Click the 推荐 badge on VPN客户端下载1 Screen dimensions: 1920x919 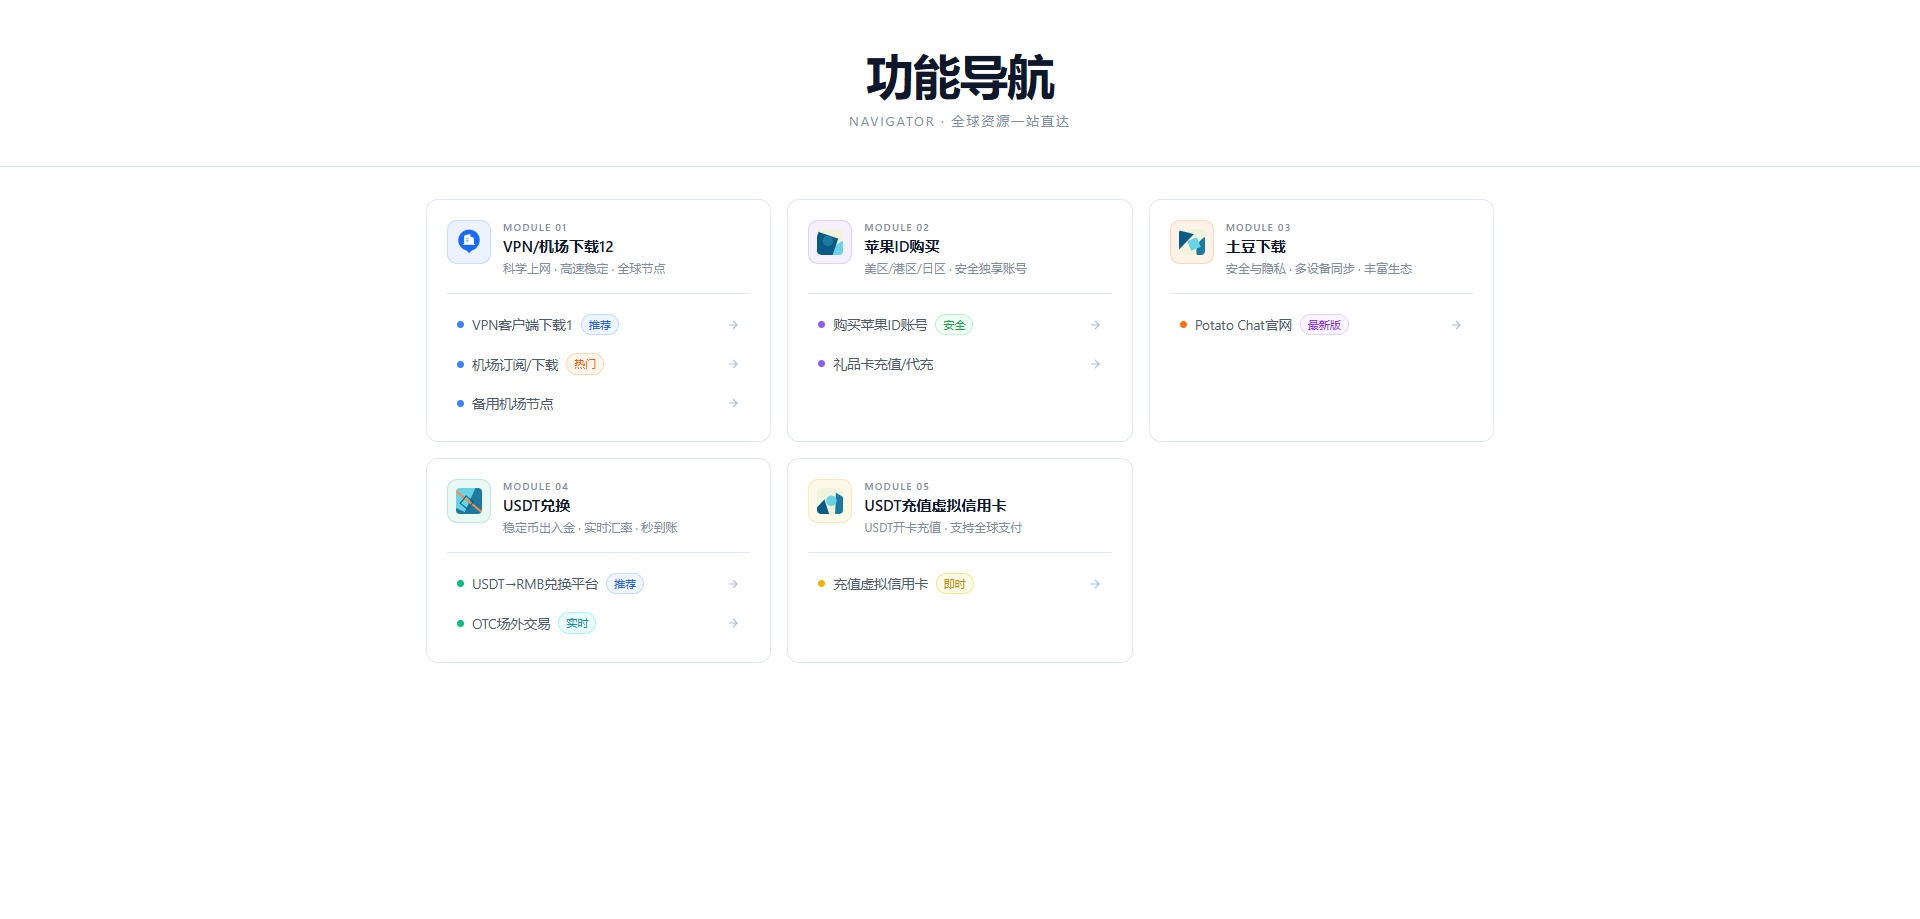[600, 325]
